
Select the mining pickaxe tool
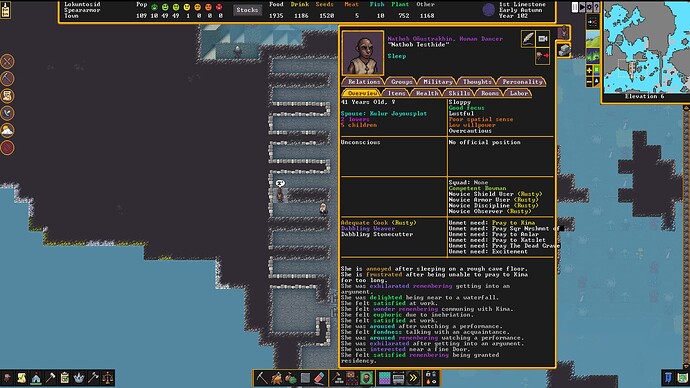pos(261,378)
